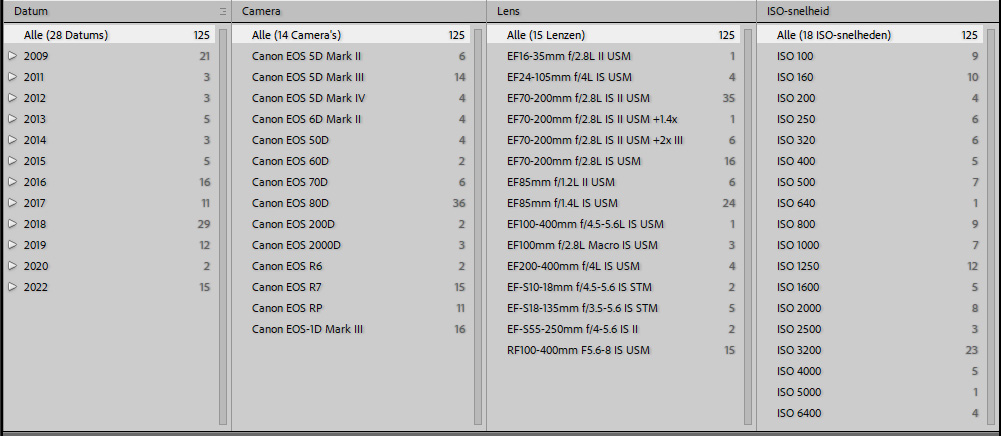1001x436 pixels.
Task: Select Canon EOS R7 in camera list
Action: pos(287,287)
